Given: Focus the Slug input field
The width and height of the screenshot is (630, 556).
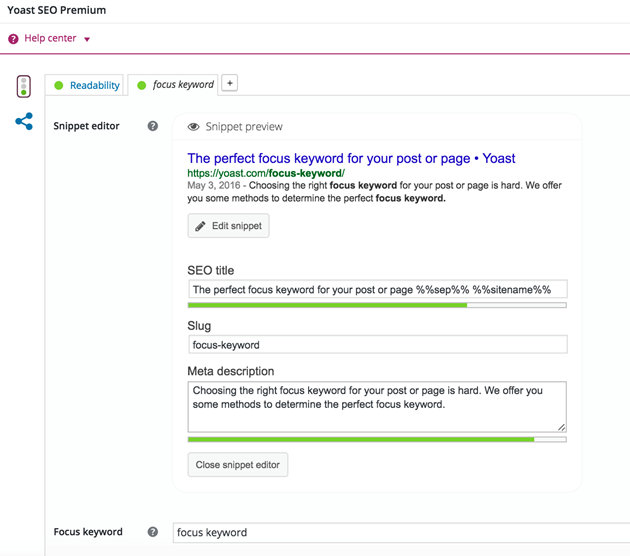Looking at the screenshot, I should (x=378, y=345).
